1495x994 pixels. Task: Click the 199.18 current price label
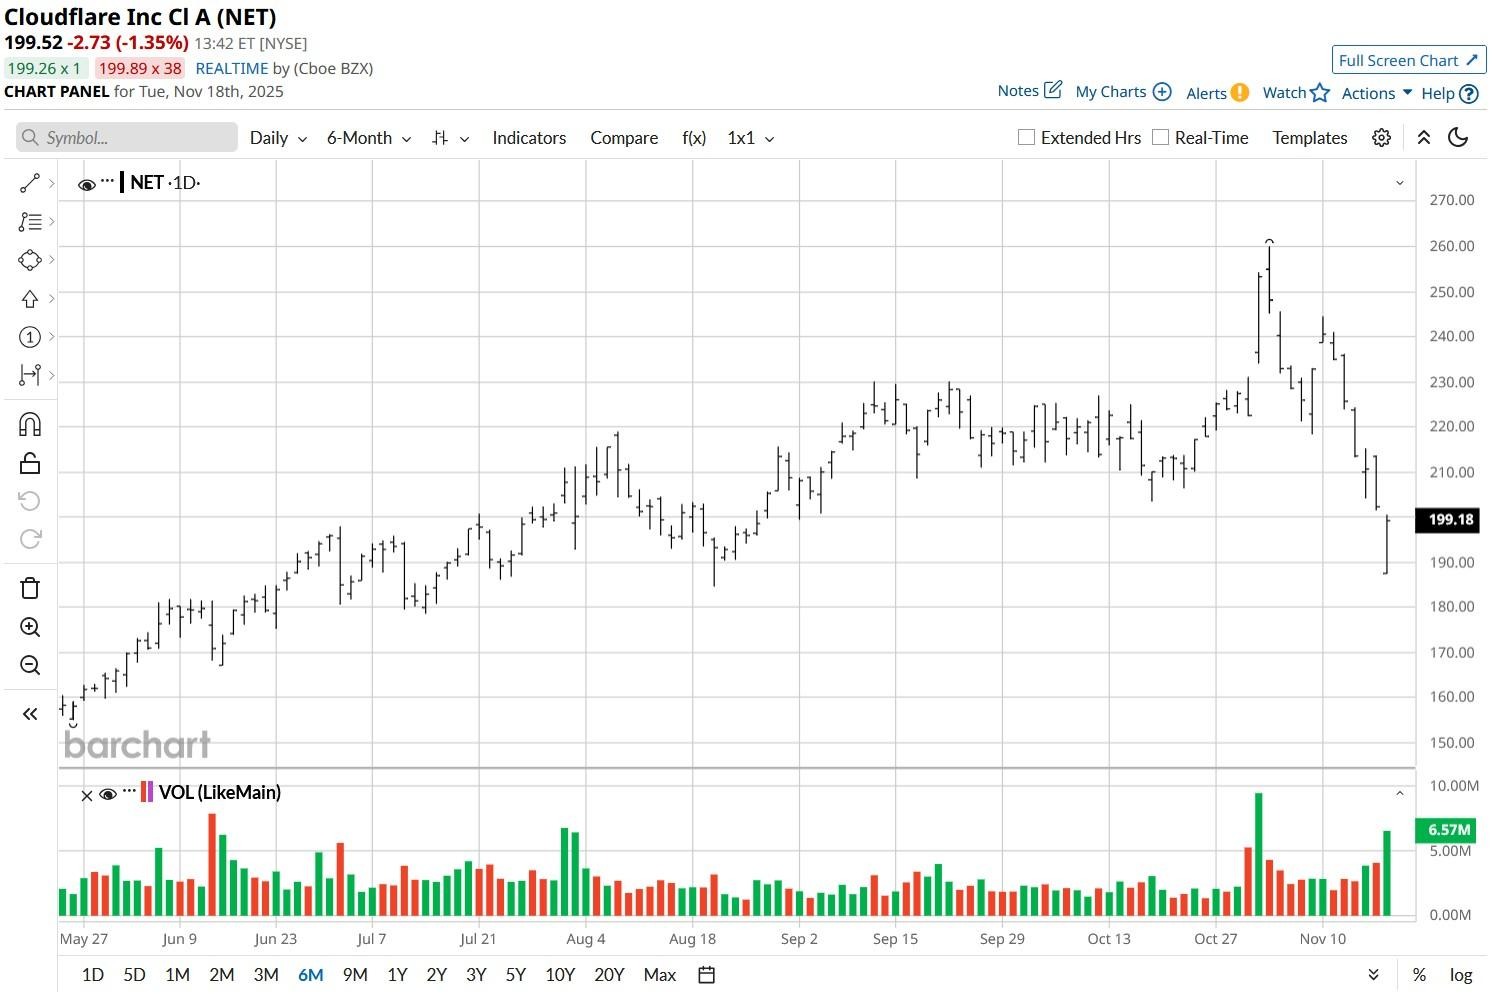[x=1449, y=519]
